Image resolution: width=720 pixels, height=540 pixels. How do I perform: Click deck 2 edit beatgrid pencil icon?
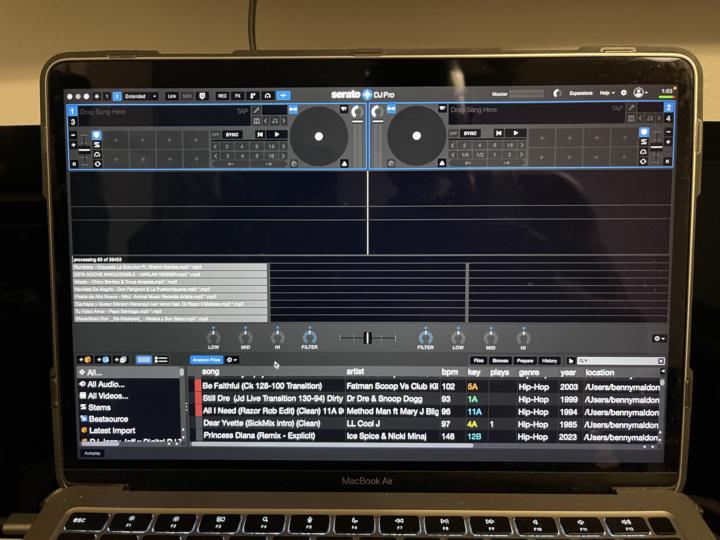(x=632, y=107)
